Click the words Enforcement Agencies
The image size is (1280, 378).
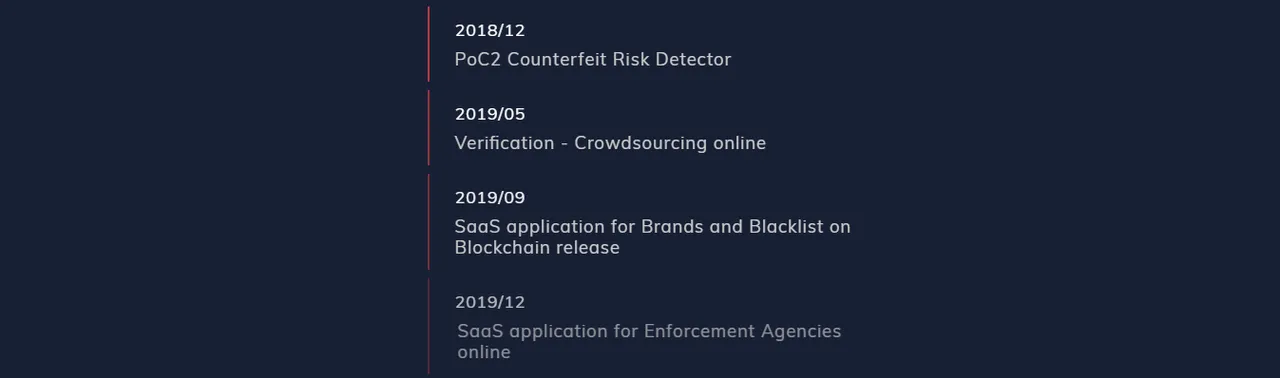tap(743, 331)
